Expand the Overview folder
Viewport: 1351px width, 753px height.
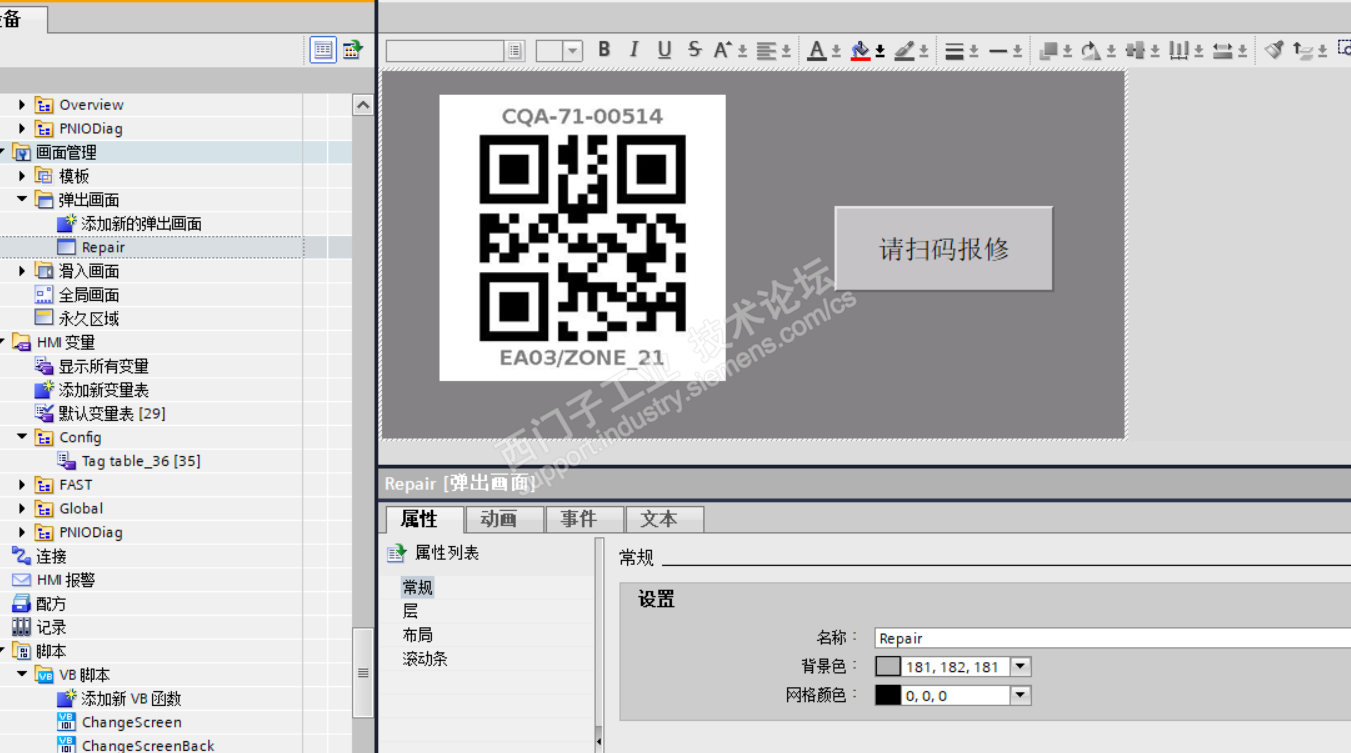pyautogui.click(x=22, y=105)
